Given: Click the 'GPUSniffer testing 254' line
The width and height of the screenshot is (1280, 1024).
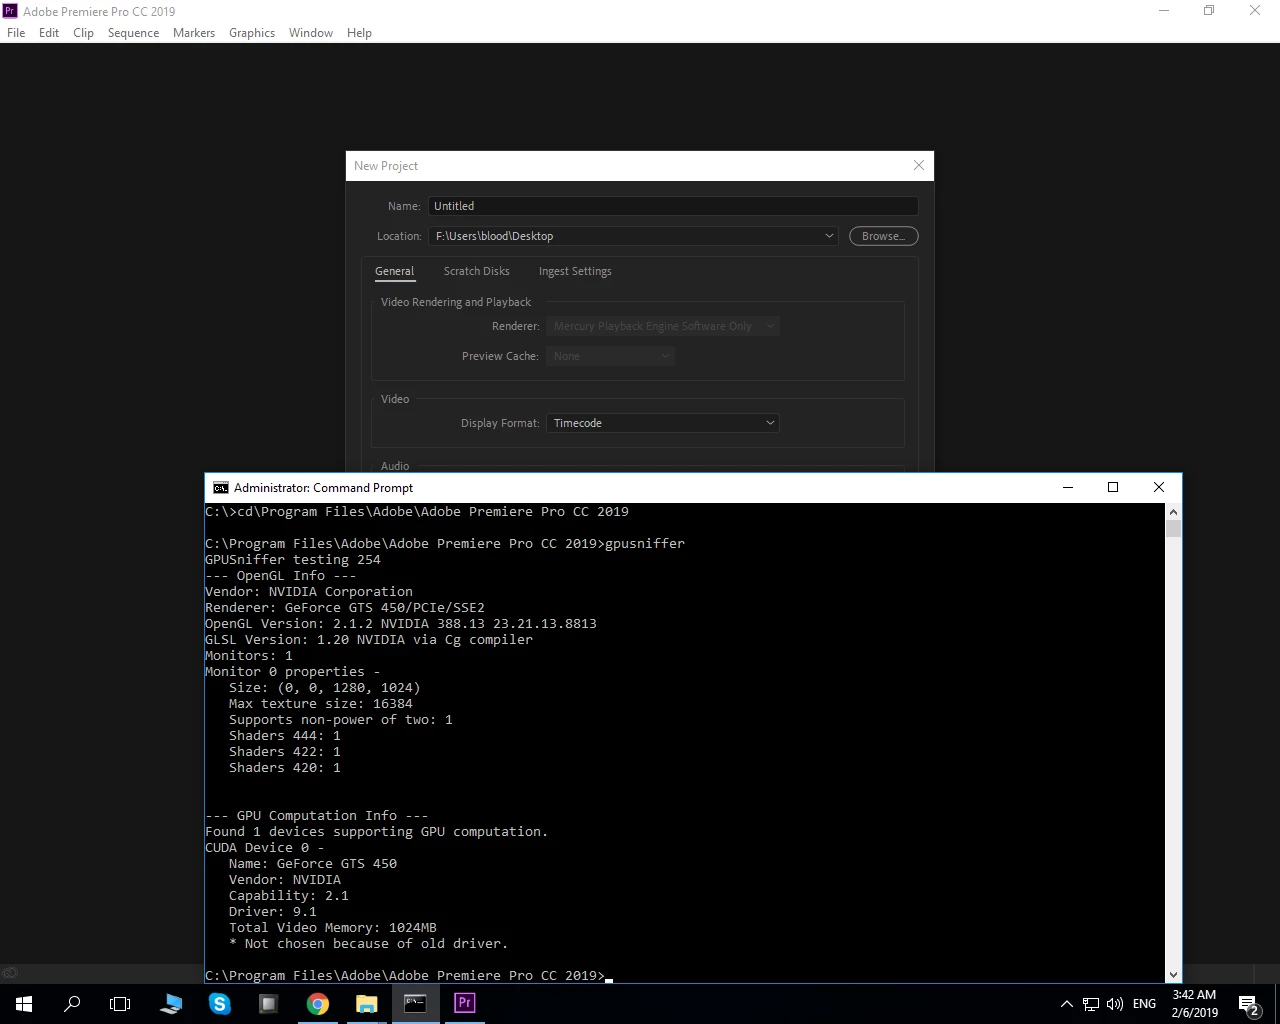Looking at the screenshot, I should [293, 560].
